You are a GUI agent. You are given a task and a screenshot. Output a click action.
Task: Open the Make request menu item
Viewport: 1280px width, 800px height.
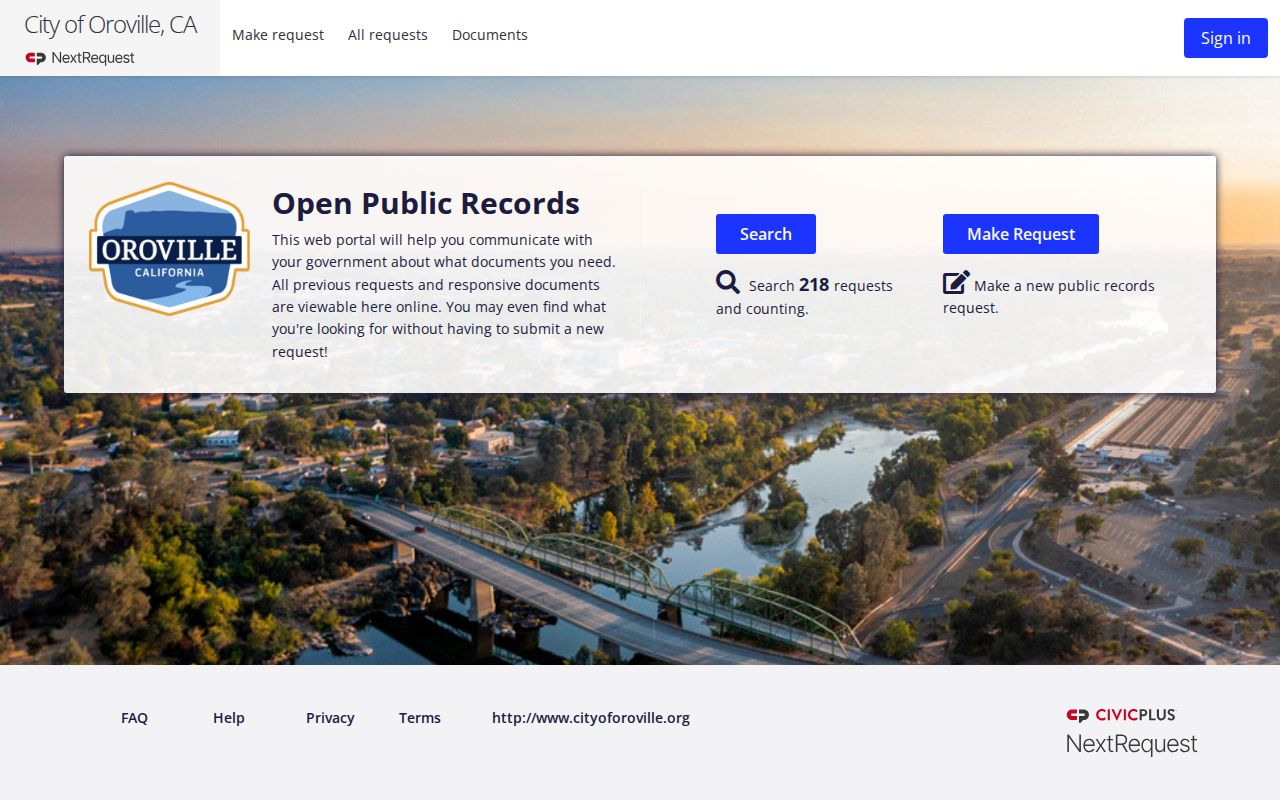pyautogui.click(x=278, y=35)
